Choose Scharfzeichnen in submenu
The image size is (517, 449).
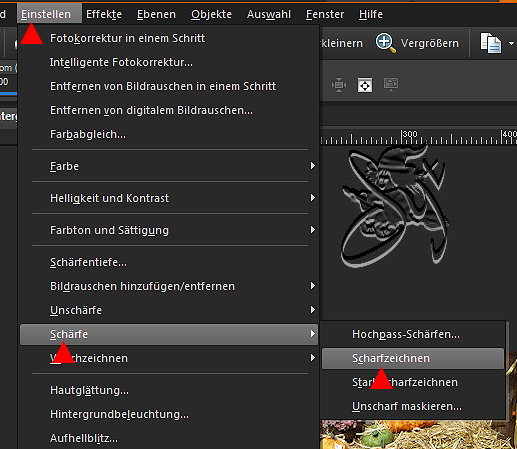click(413, 358)
